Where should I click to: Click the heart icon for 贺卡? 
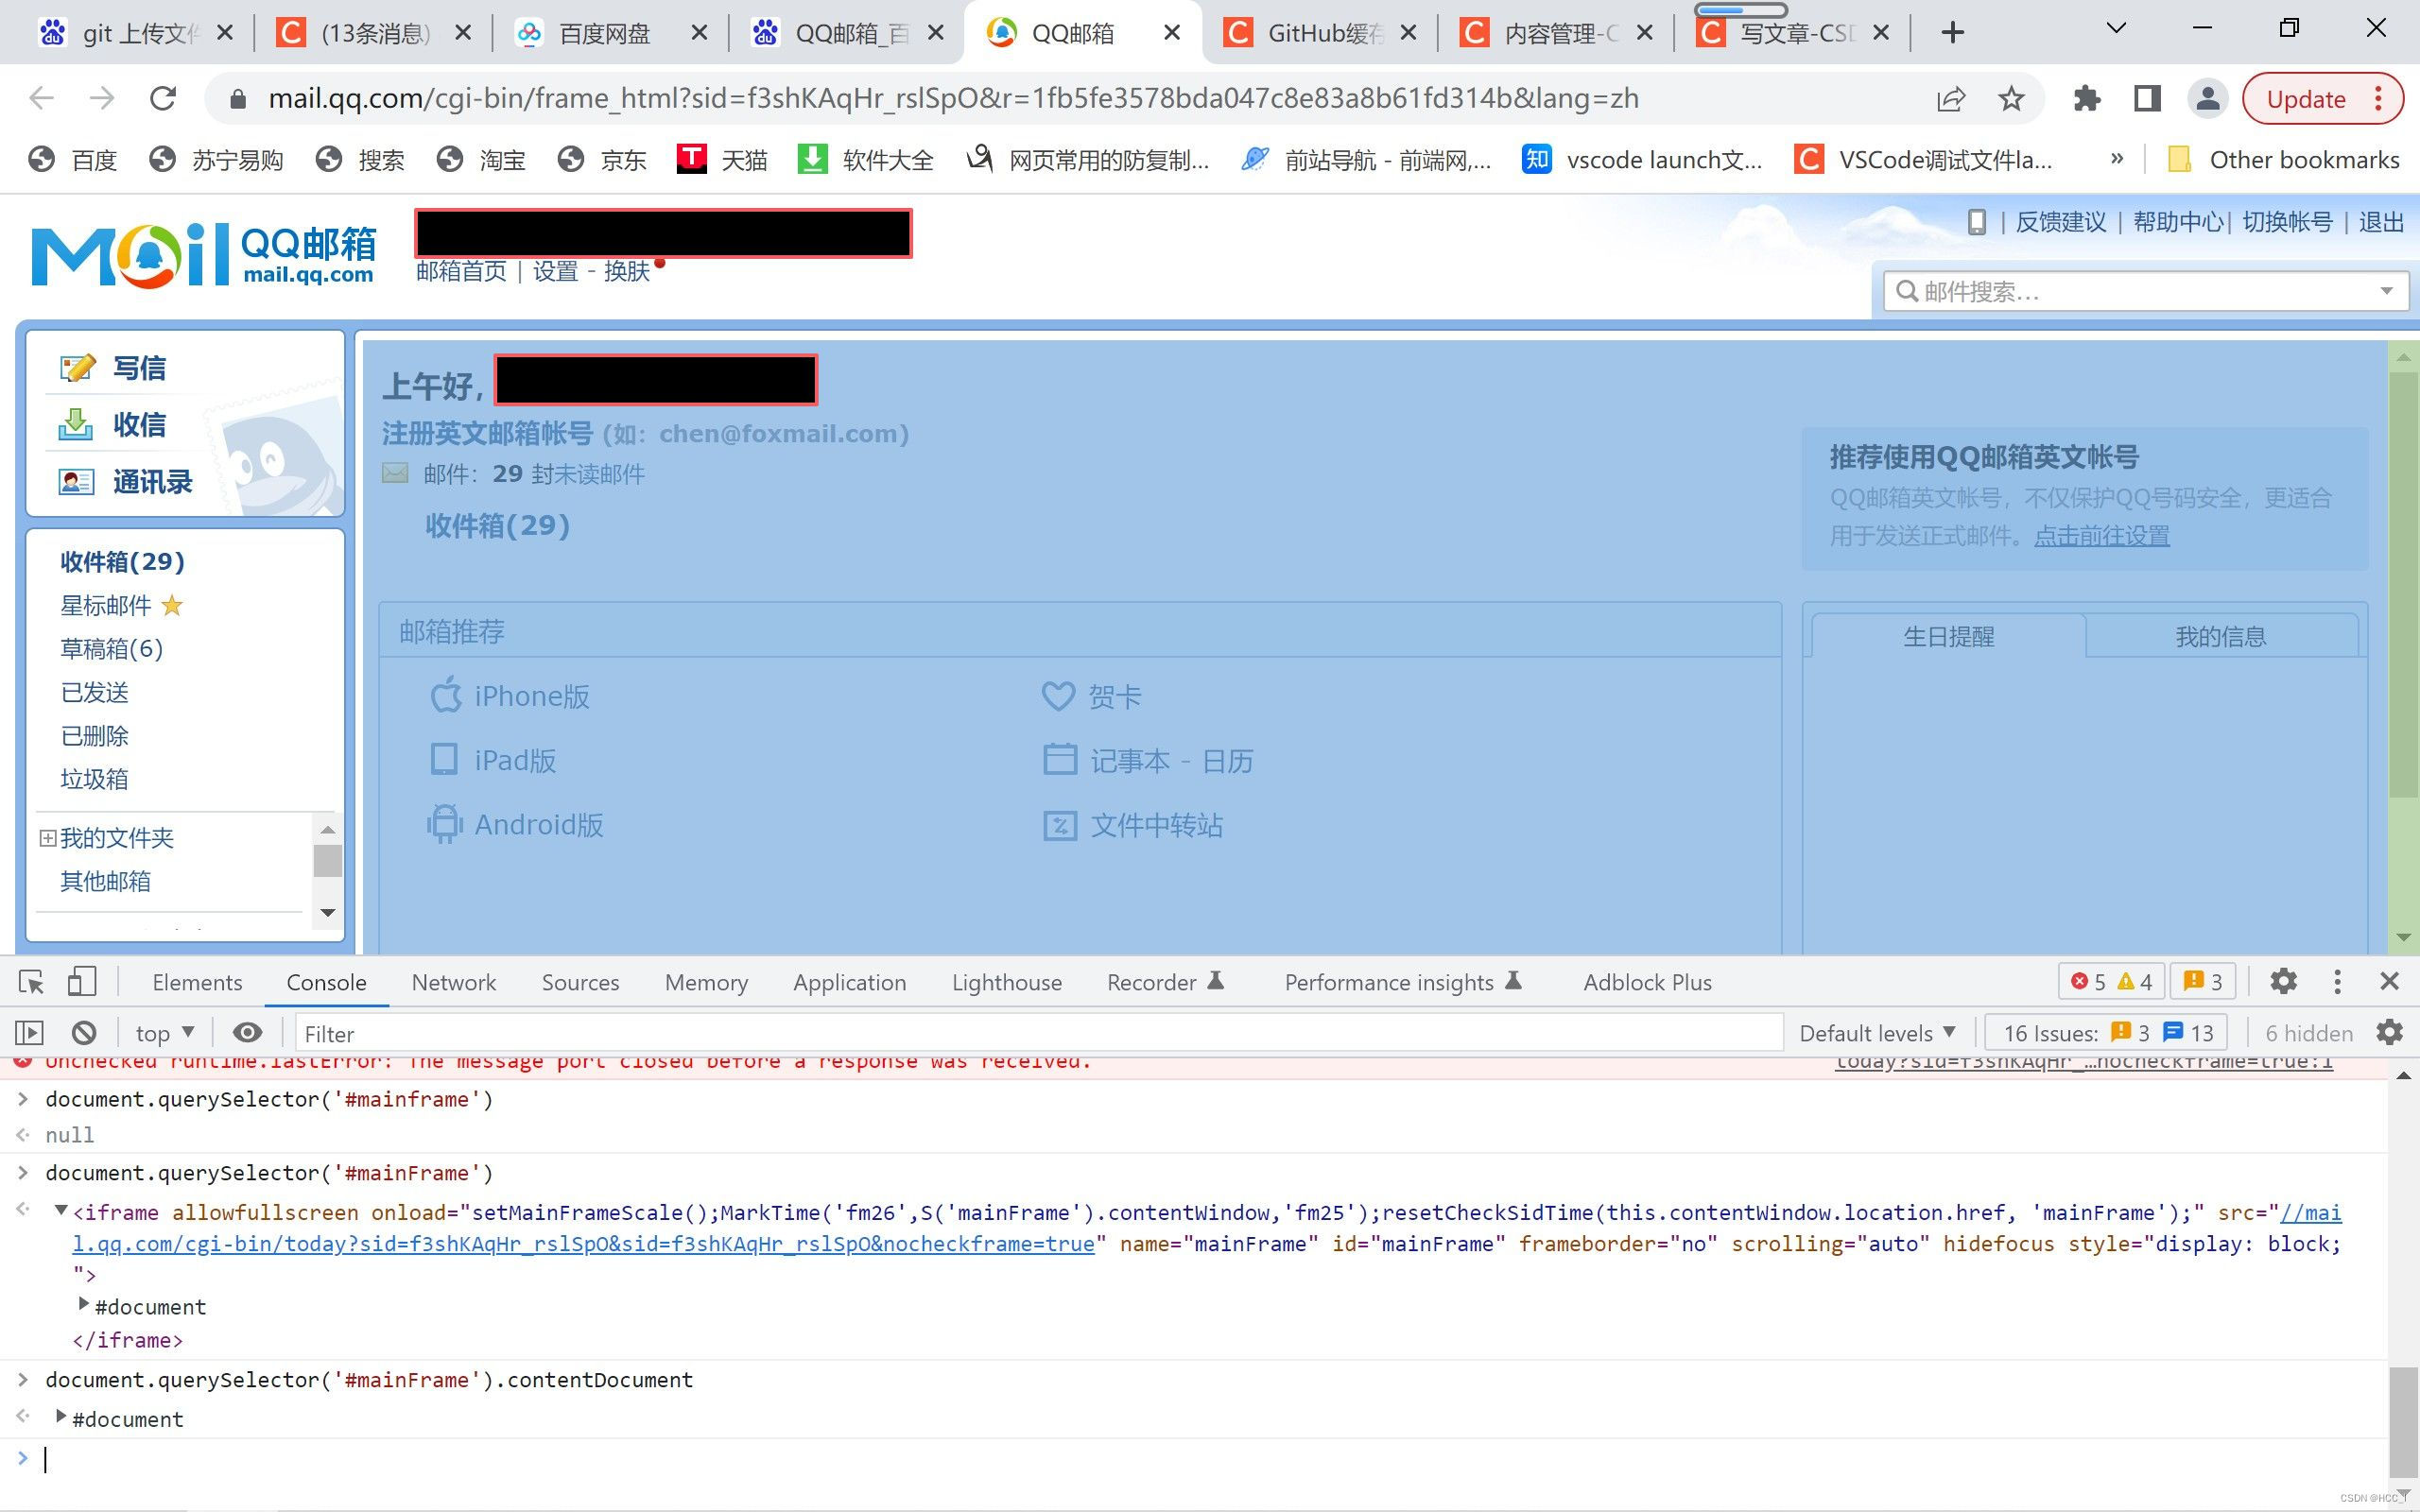click(1058, 696)
